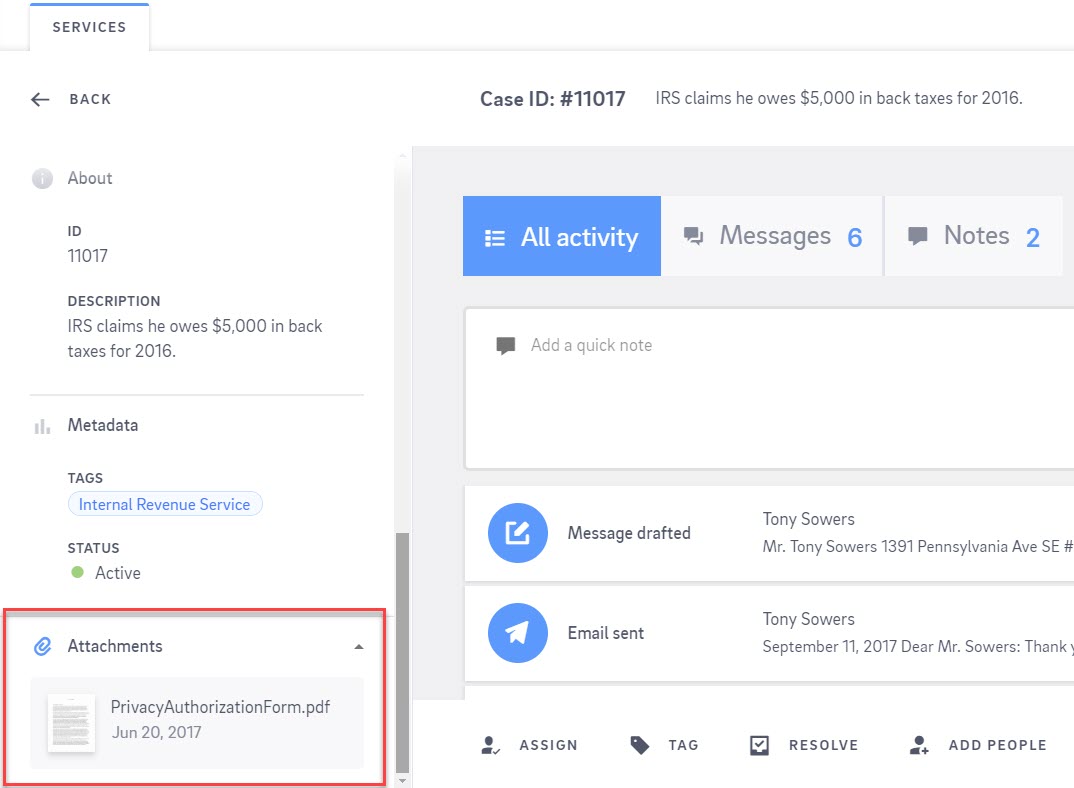Switch to the Messages tab
1074x788 pixels.
[772, 236]
